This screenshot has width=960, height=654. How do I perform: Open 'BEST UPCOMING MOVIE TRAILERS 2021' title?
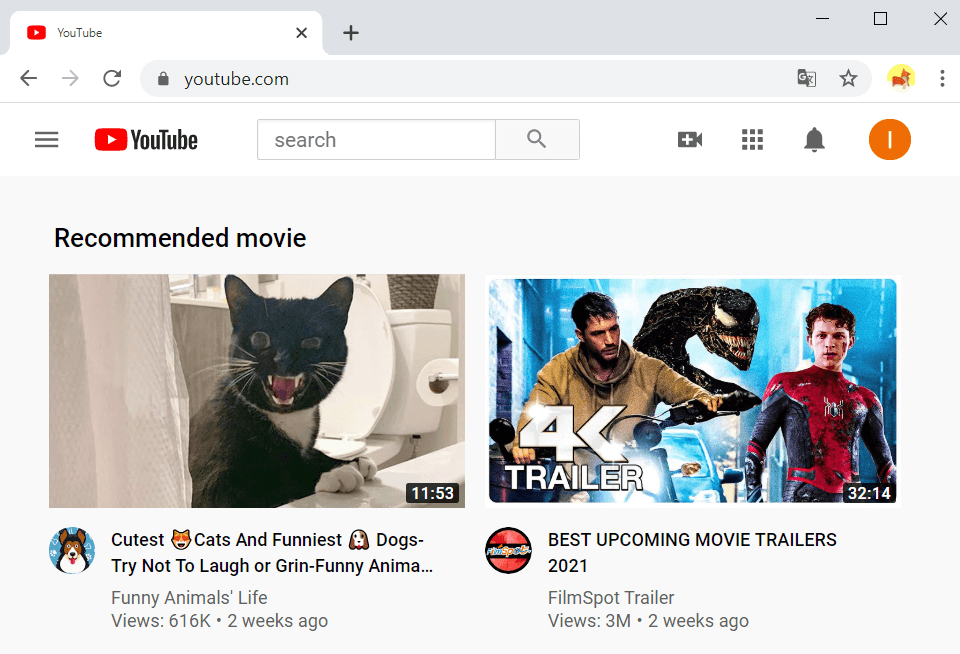(692, 552)
